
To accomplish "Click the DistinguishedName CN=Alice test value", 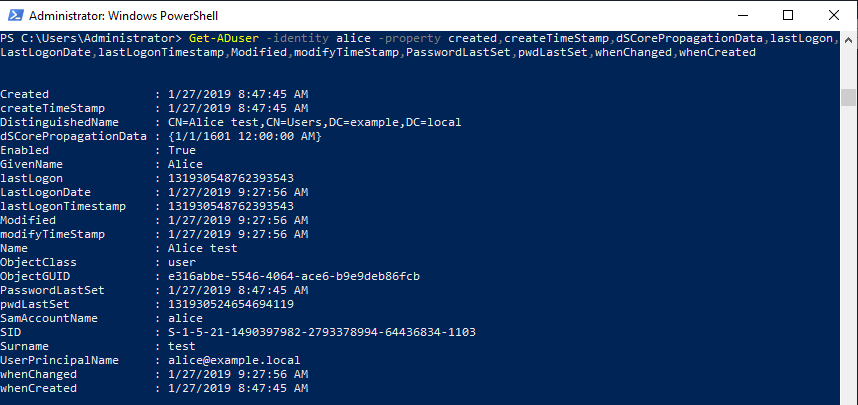I will (315, 123).
